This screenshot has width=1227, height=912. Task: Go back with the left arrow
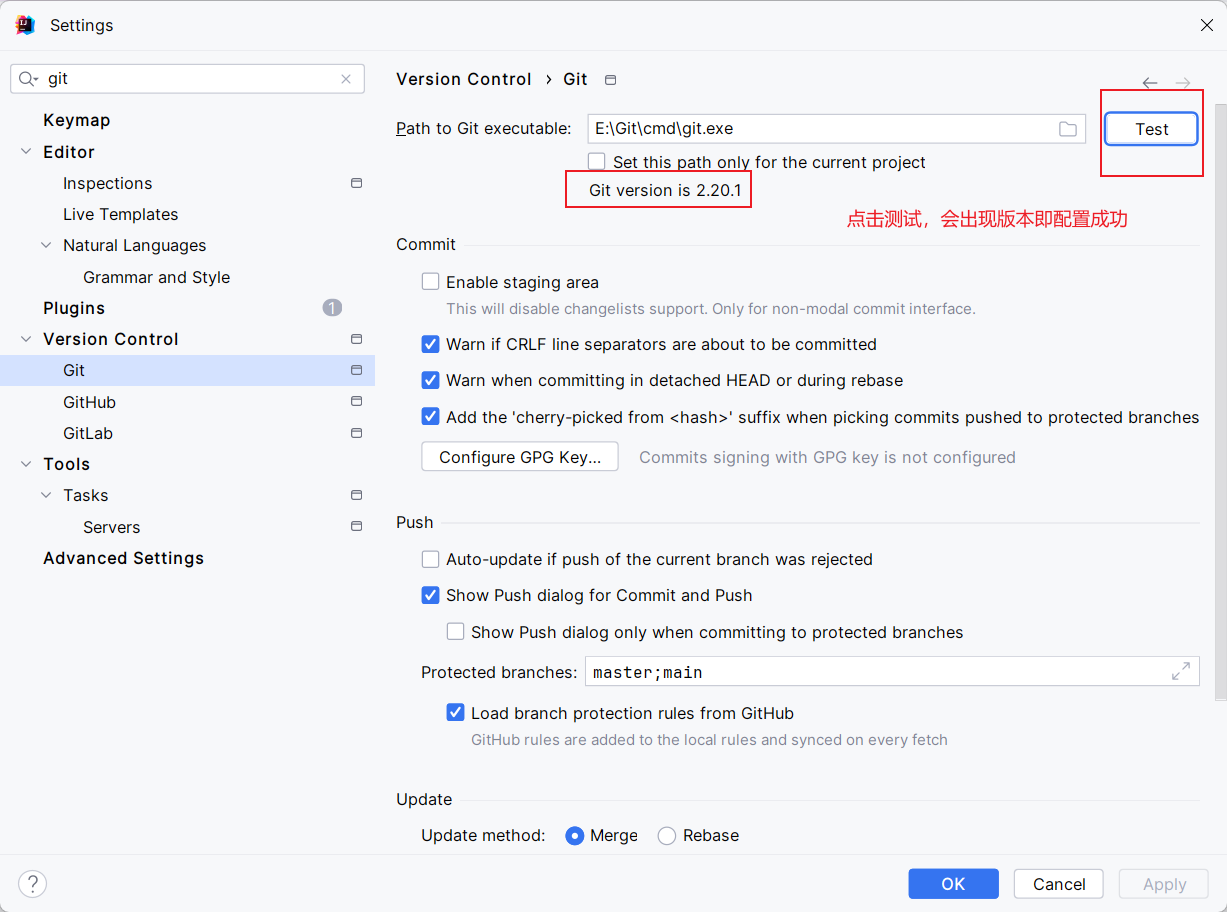[1150, 83]
